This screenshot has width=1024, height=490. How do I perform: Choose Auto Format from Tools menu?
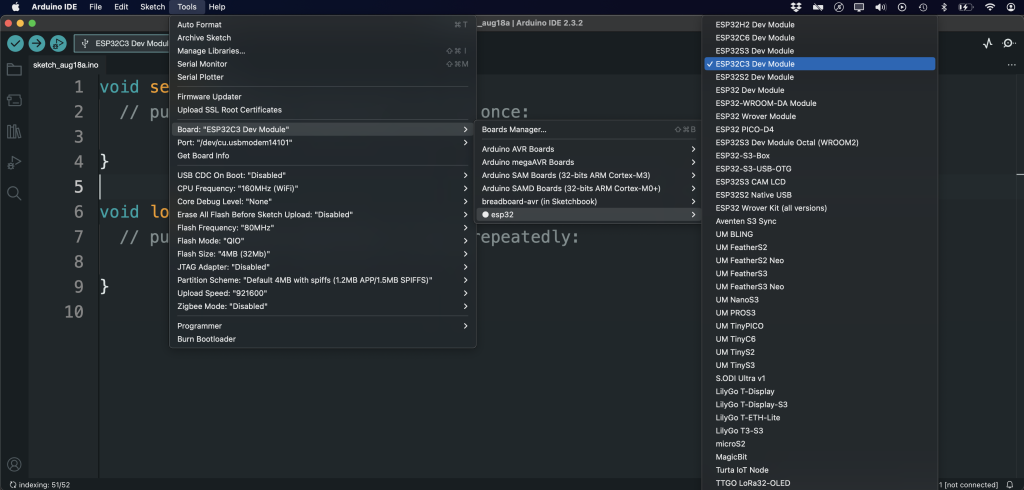(323, 24)
